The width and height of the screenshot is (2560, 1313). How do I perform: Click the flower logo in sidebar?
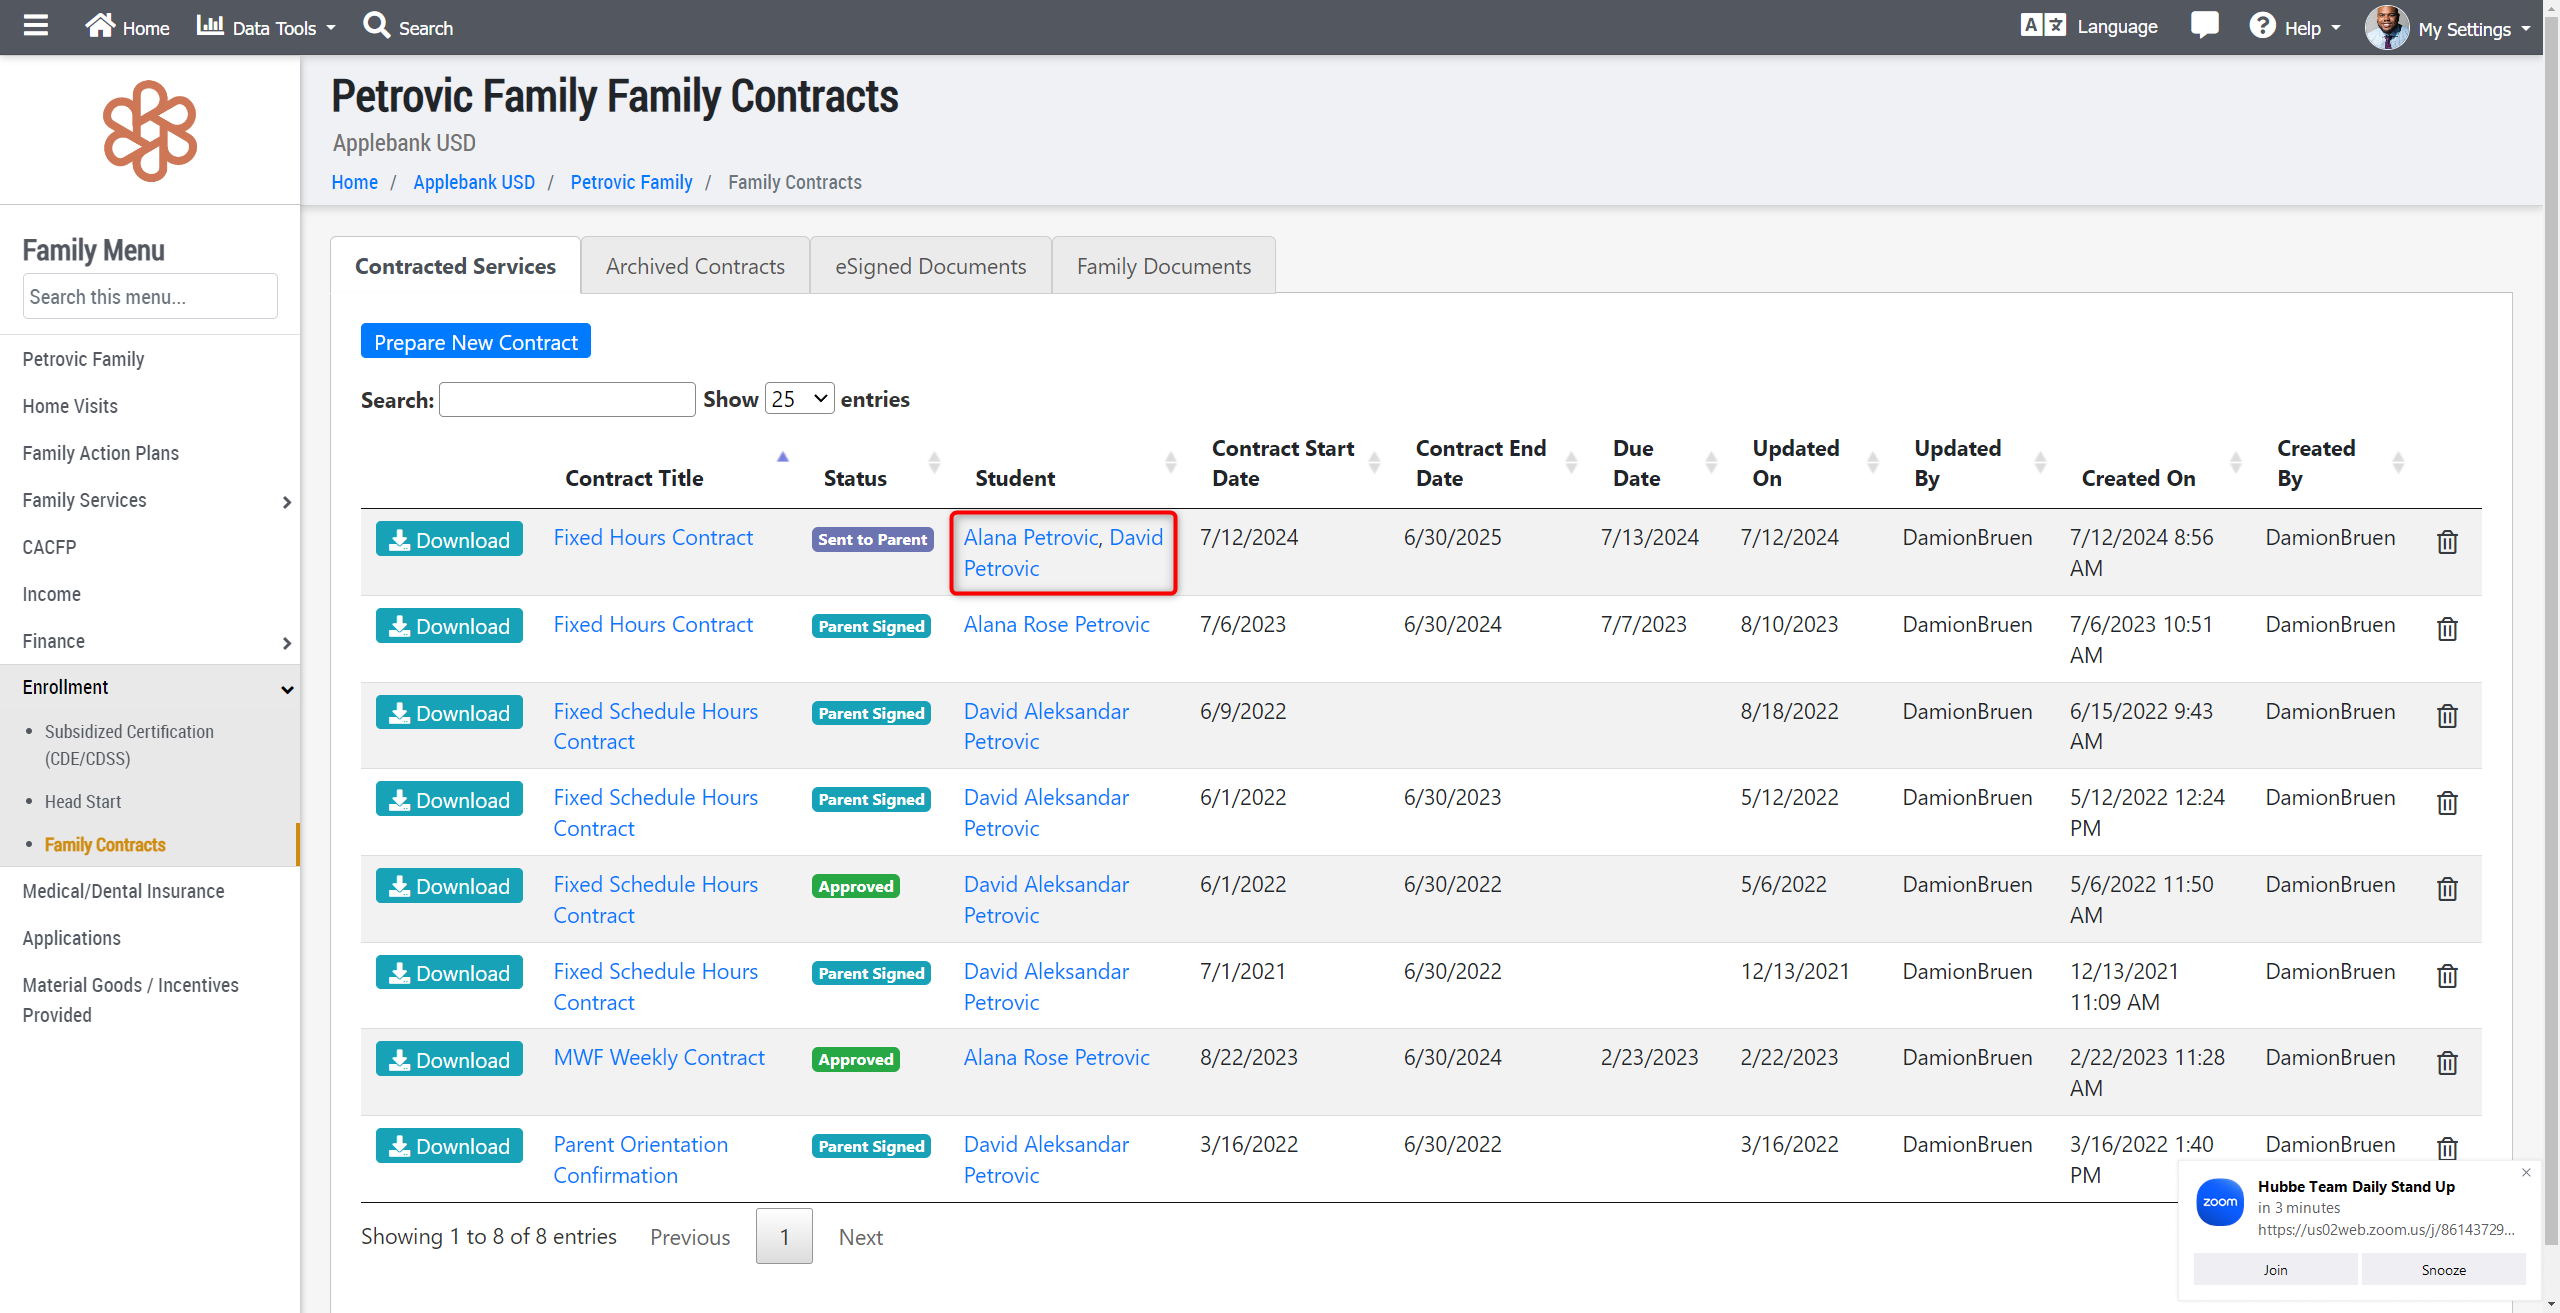(150, 131)
